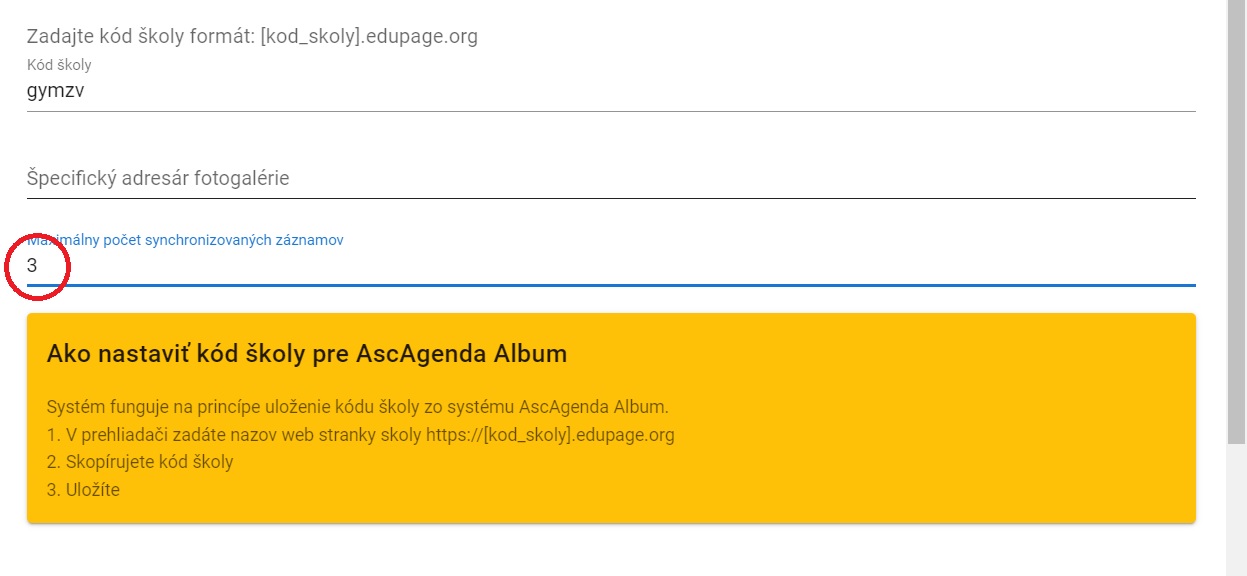The width and height of the screenshot is (1247, 576).
Task: Click the number 3 inside the red circle
Action: (x=32, y=266)
